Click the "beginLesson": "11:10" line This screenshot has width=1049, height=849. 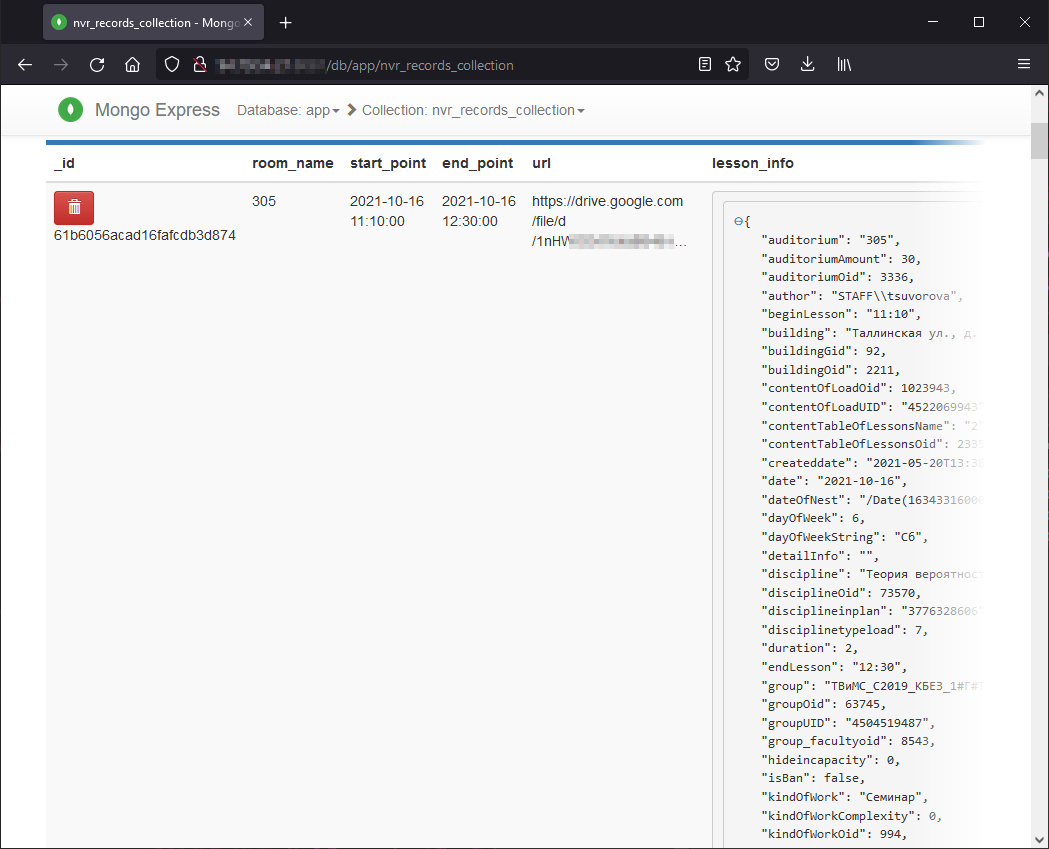(841, 314)
